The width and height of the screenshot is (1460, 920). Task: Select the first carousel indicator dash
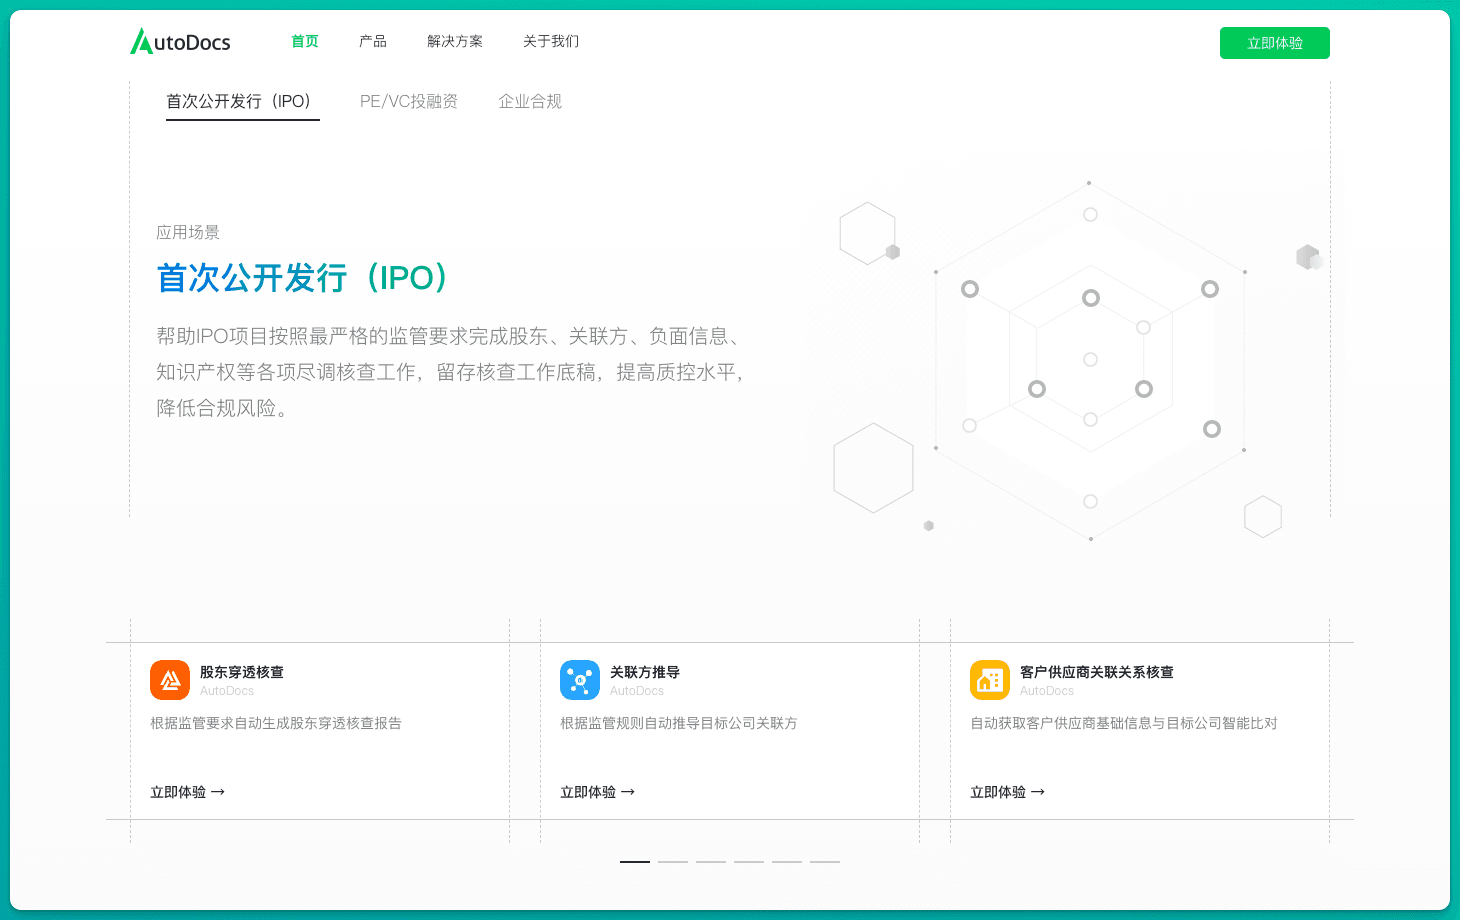(x=635, y=861)
